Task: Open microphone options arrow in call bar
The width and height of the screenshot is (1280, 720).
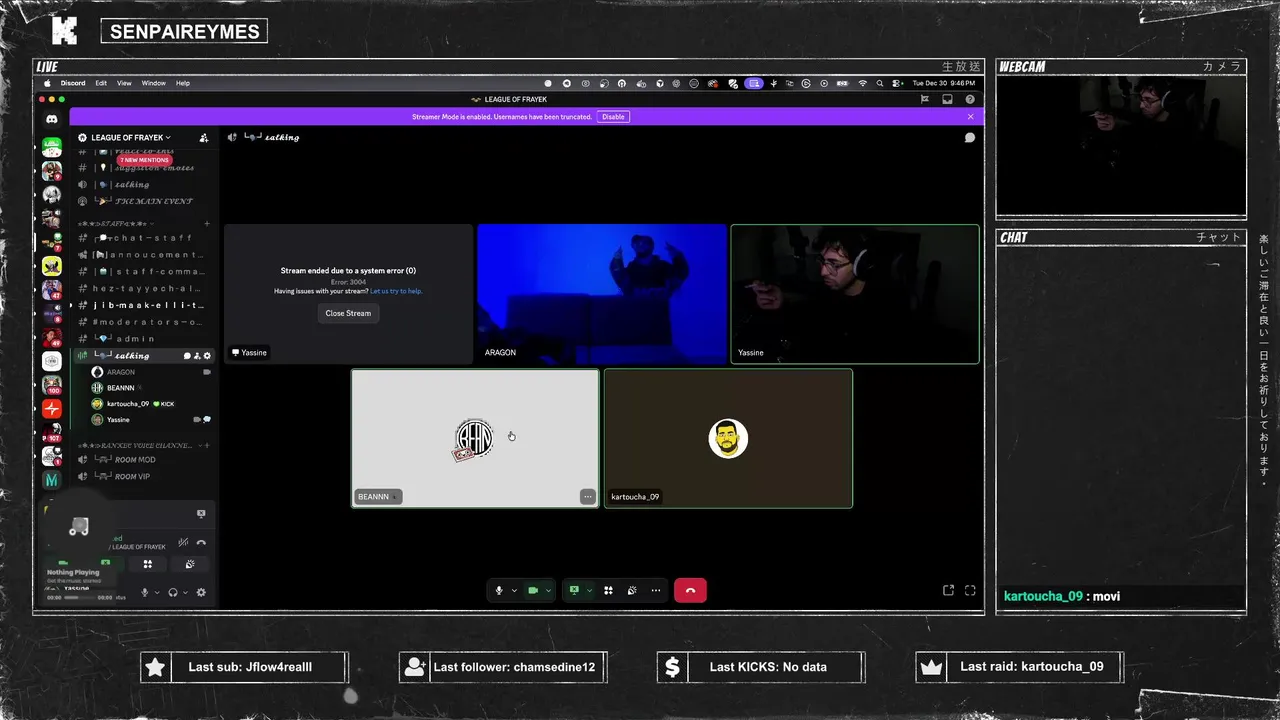Action: coord(514,590)
